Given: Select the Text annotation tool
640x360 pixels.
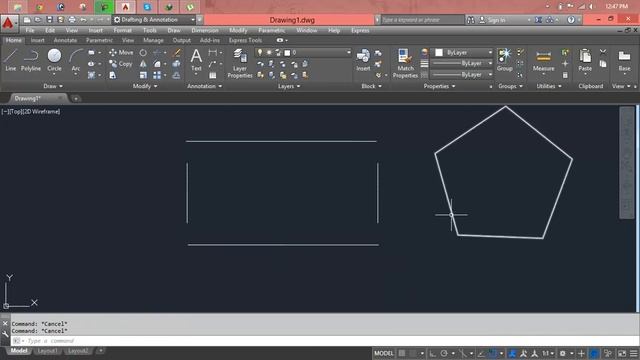Looking at the screenshot, I should click(x=196, y=60).
